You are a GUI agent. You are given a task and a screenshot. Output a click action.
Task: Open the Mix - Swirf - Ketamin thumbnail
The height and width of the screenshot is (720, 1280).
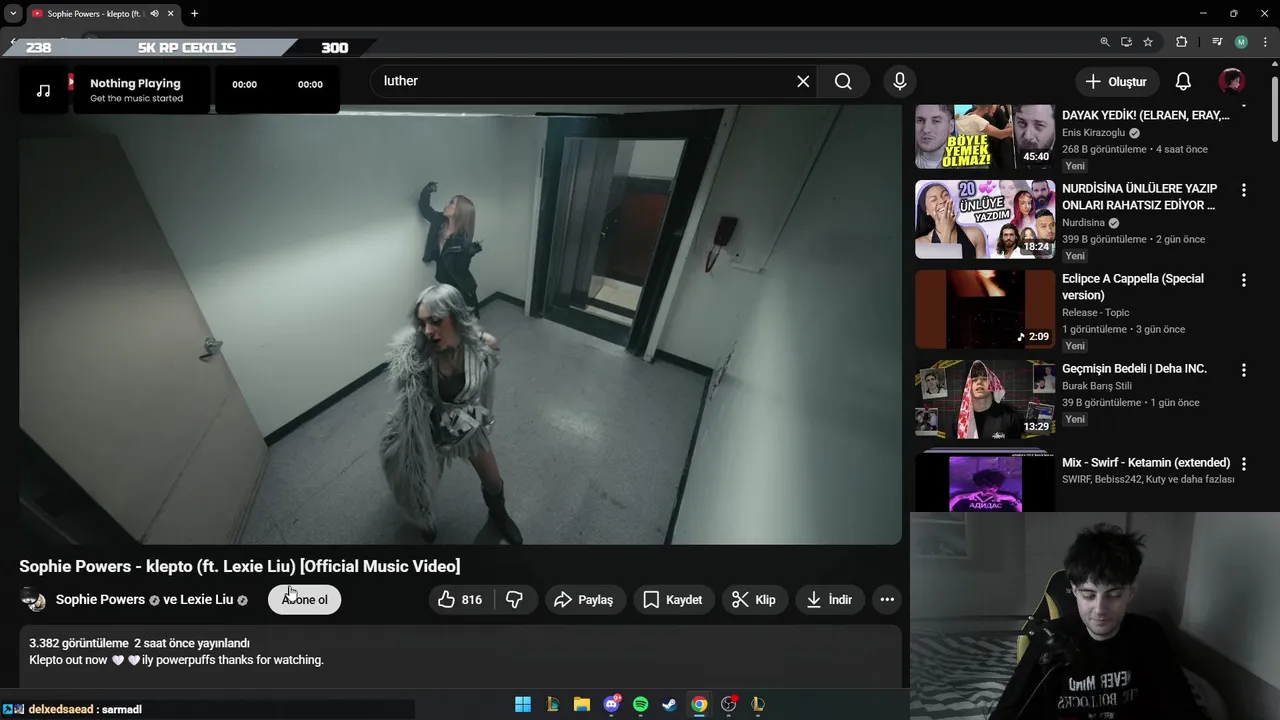[985, 481]
